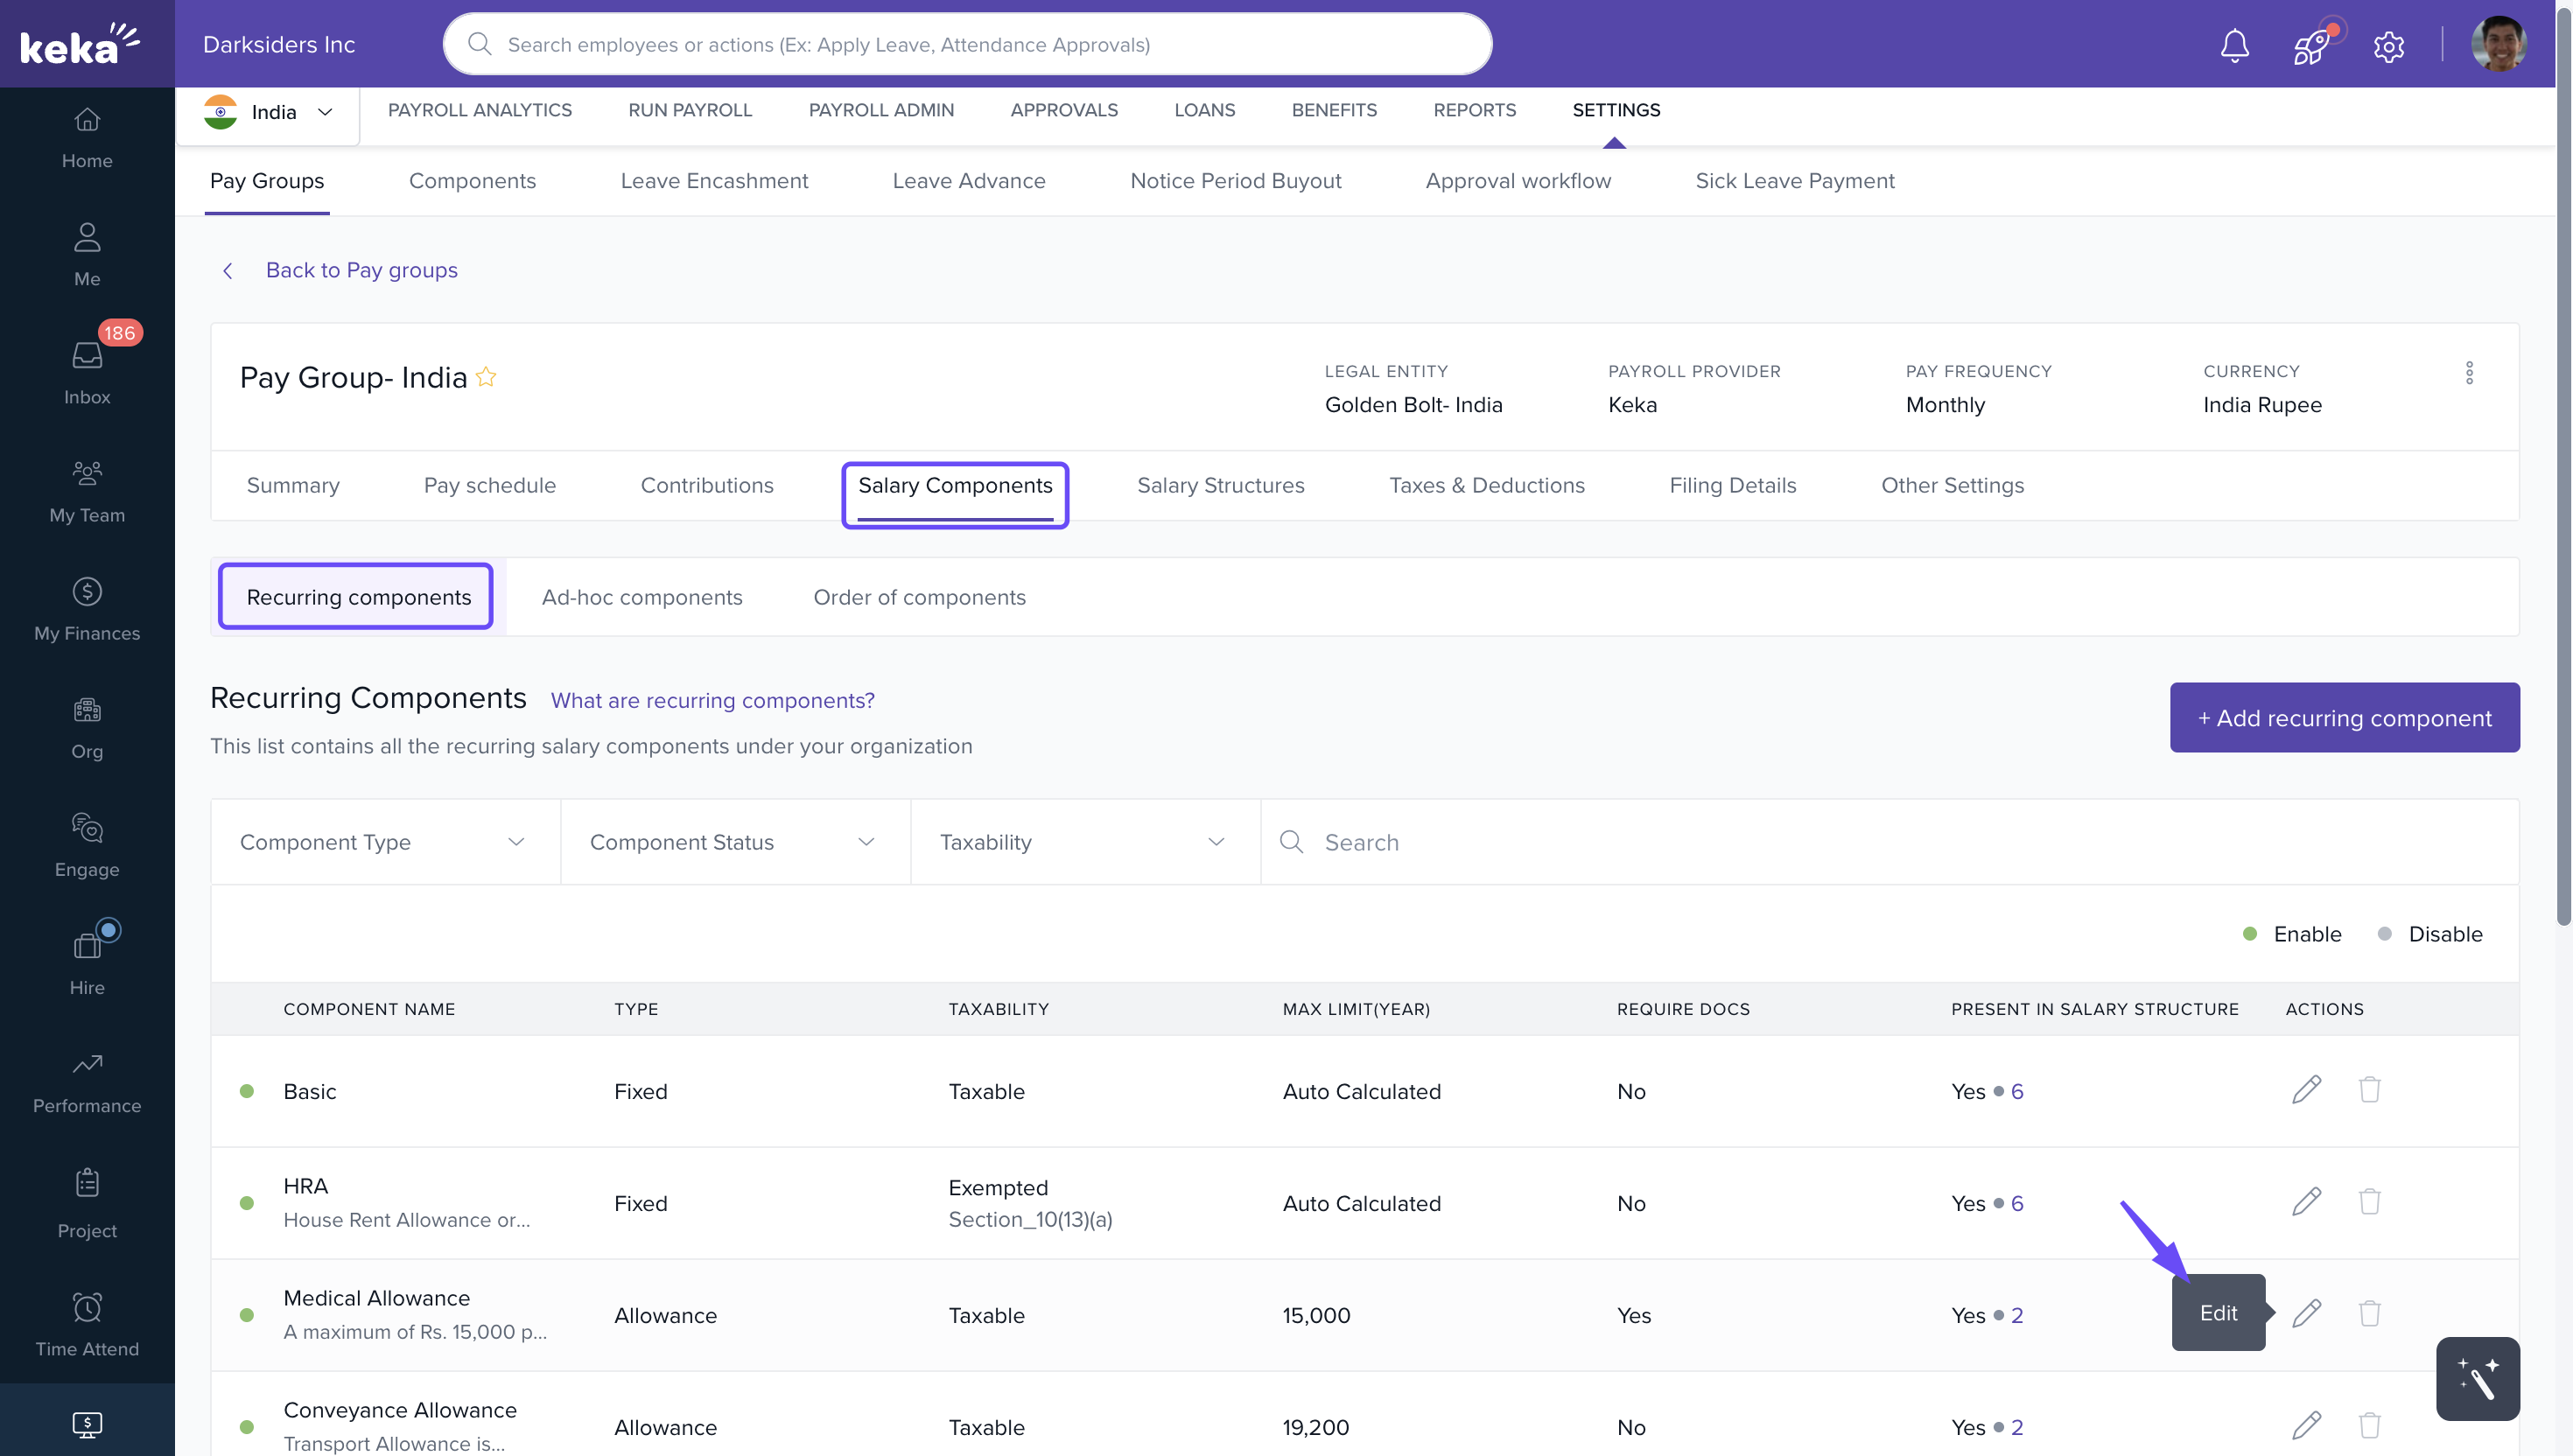The image size is (2573, 1456).
Task: Go back to Pay groups link
Action: tap(361, 270)
